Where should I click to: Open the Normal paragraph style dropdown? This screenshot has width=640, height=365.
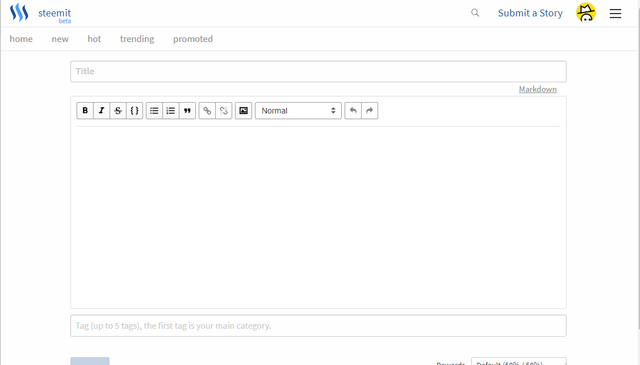298,111
